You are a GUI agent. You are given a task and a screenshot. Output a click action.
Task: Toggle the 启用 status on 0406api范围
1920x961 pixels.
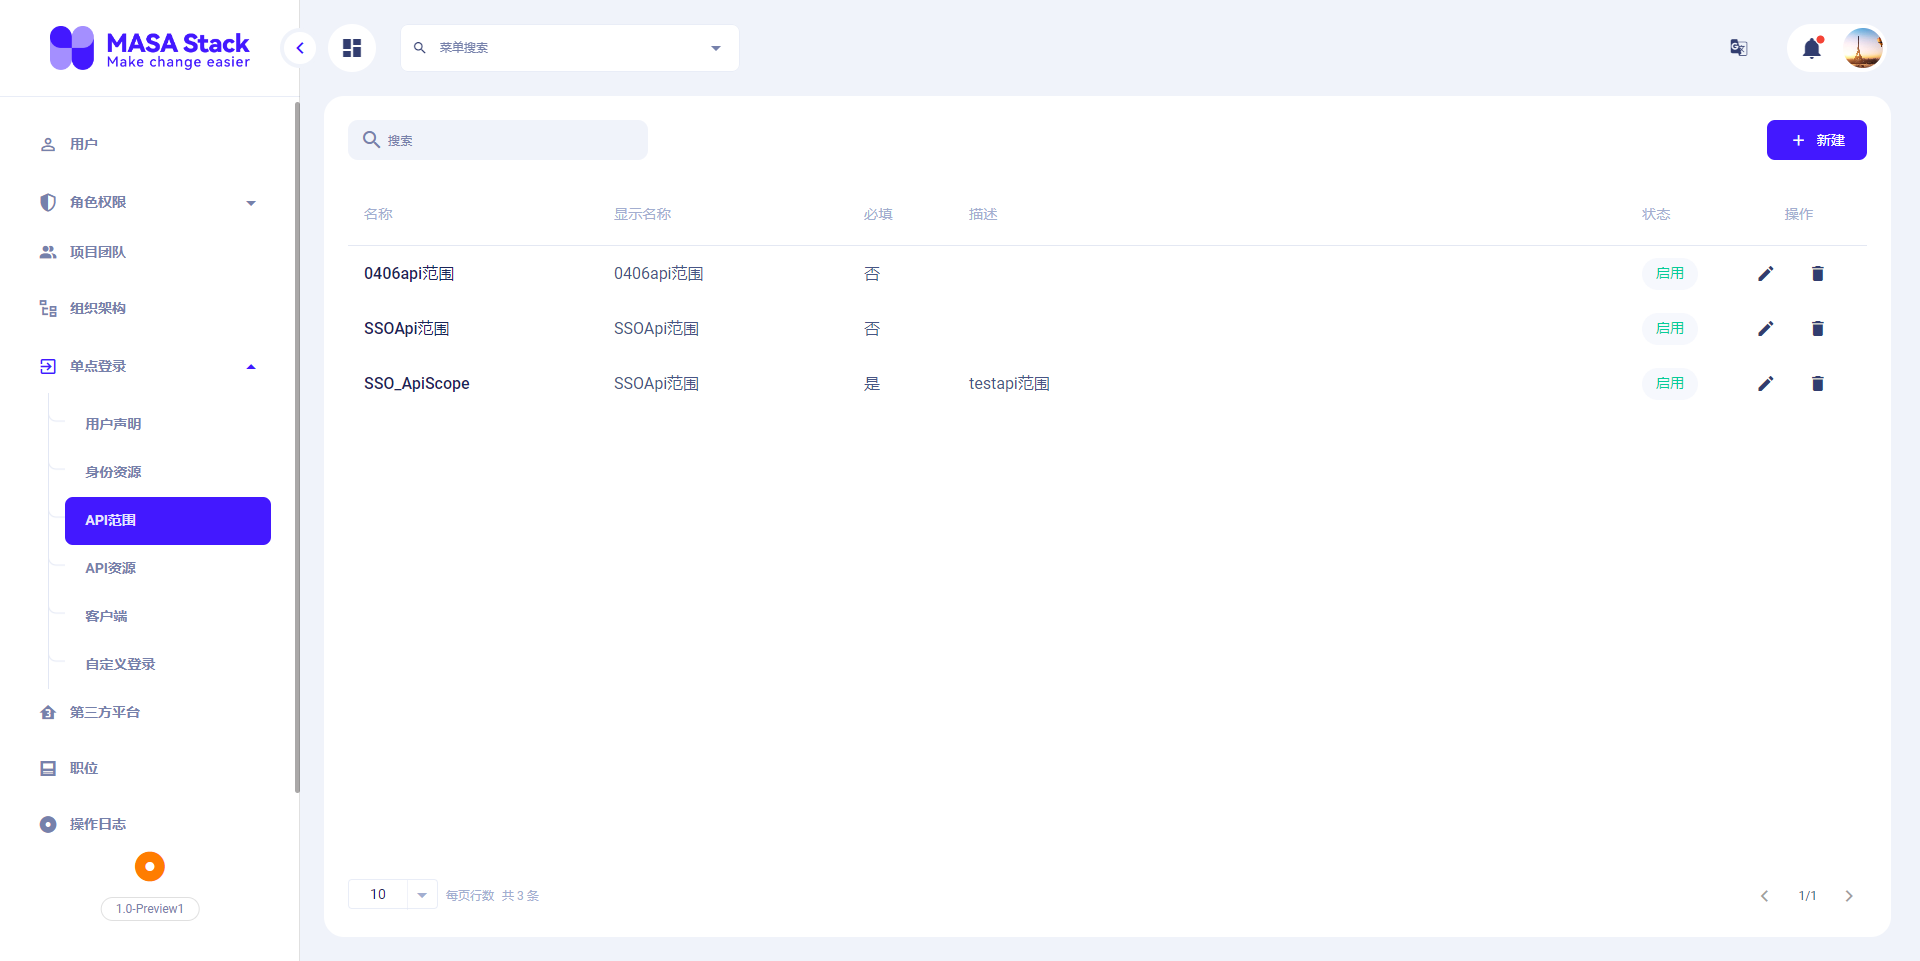coord(1669,273)
